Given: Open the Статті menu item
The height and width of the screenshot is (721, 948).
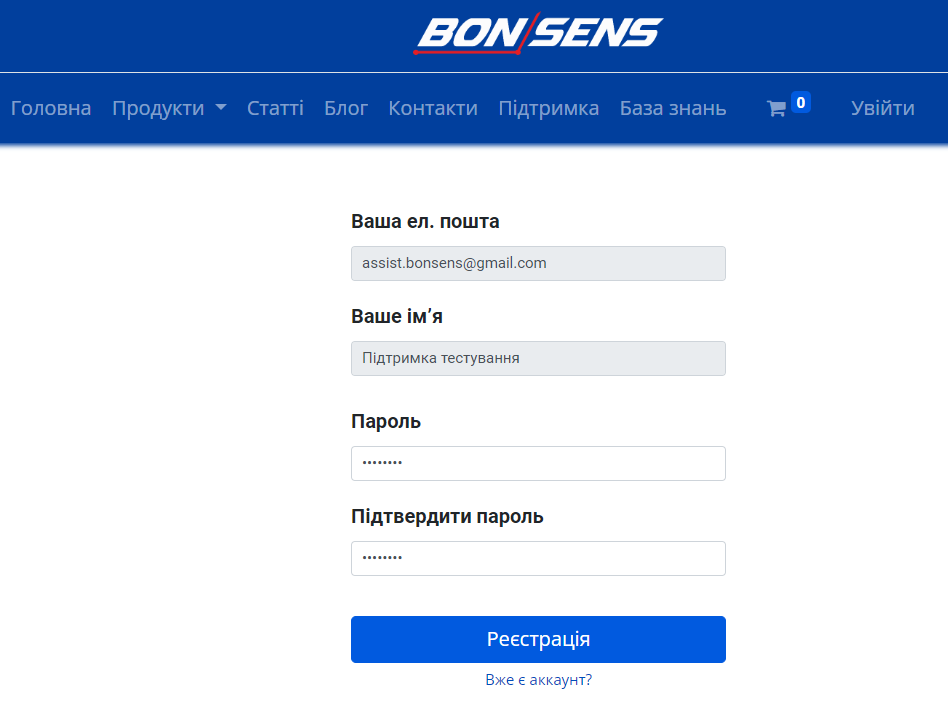Looking at the screenshot, I should pos(275,108).
